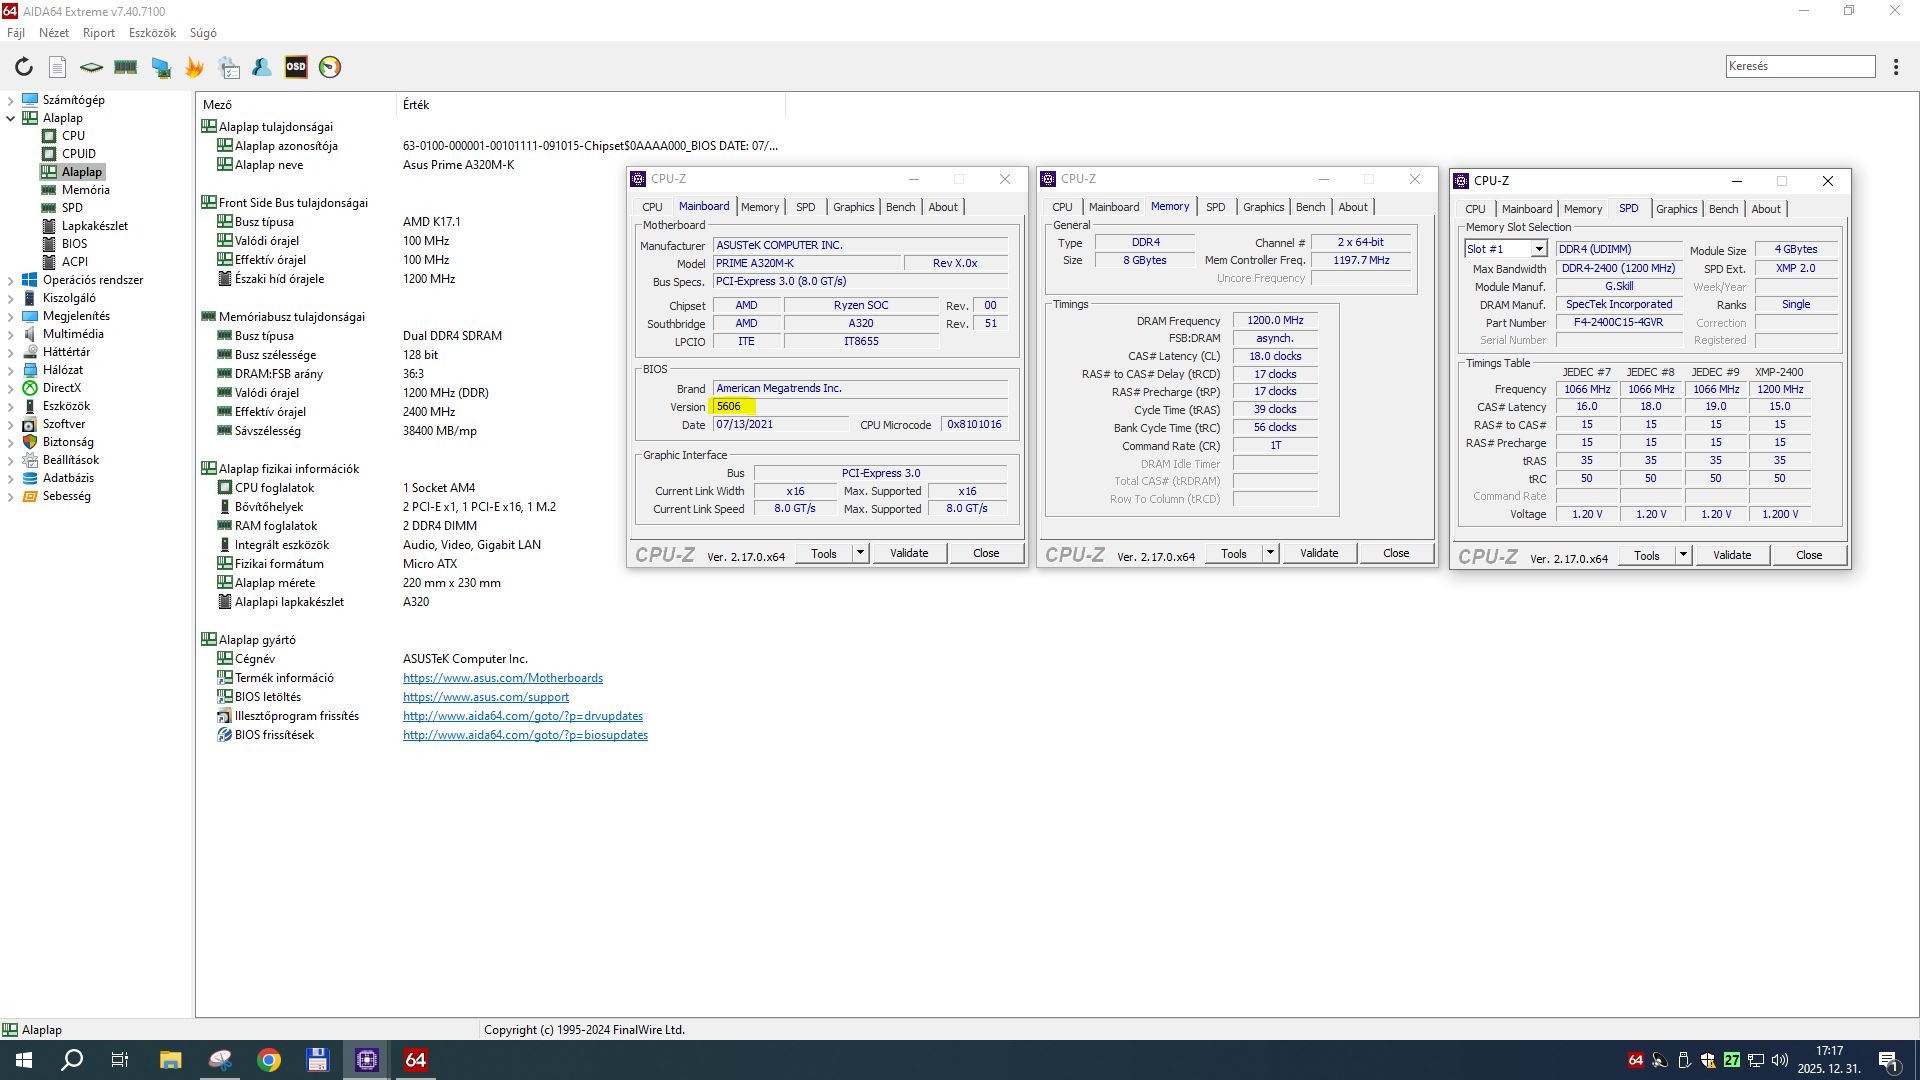
Task: Open the Slot #1 selection dropdown
Action: click(1539, 249)
